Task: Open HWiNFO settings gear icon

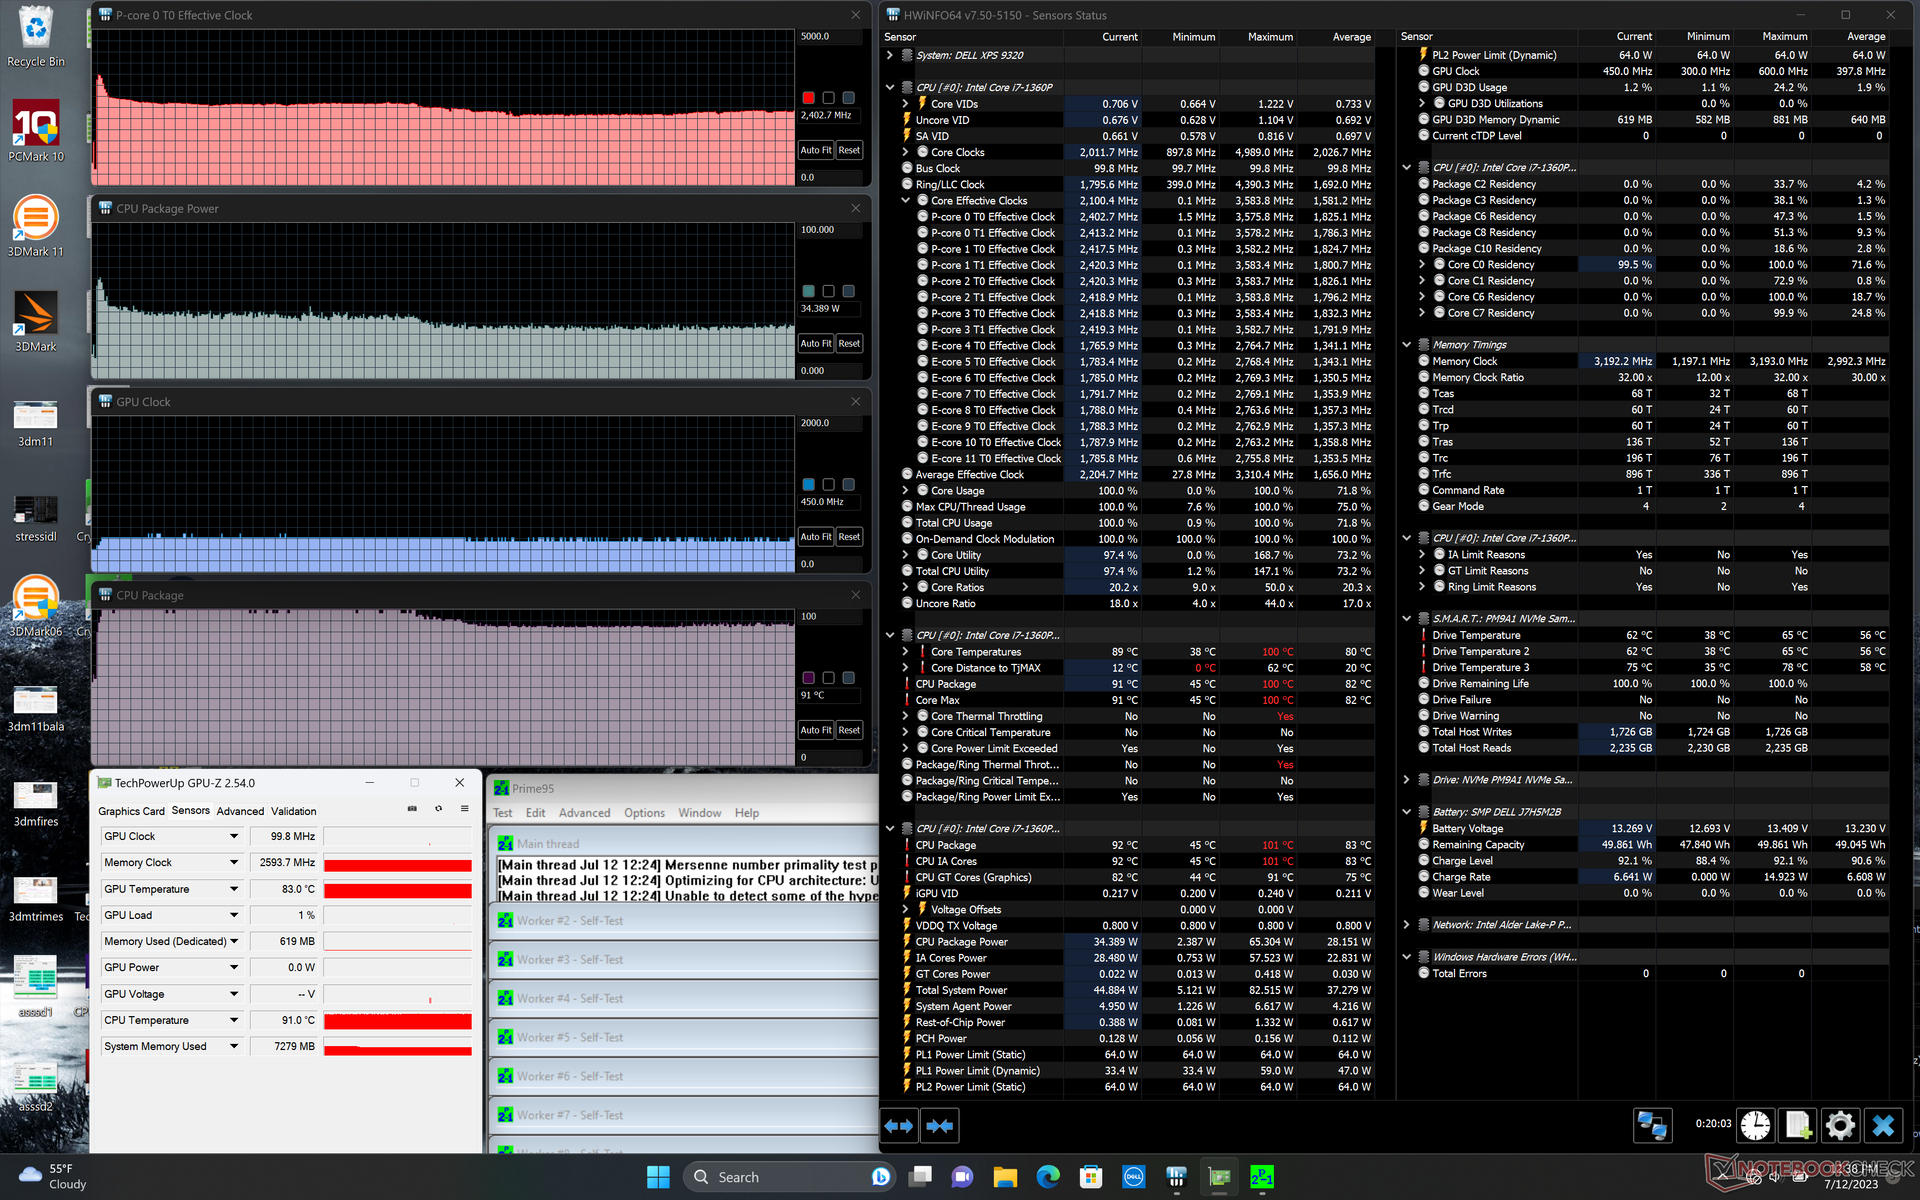Action: 1839,1126
